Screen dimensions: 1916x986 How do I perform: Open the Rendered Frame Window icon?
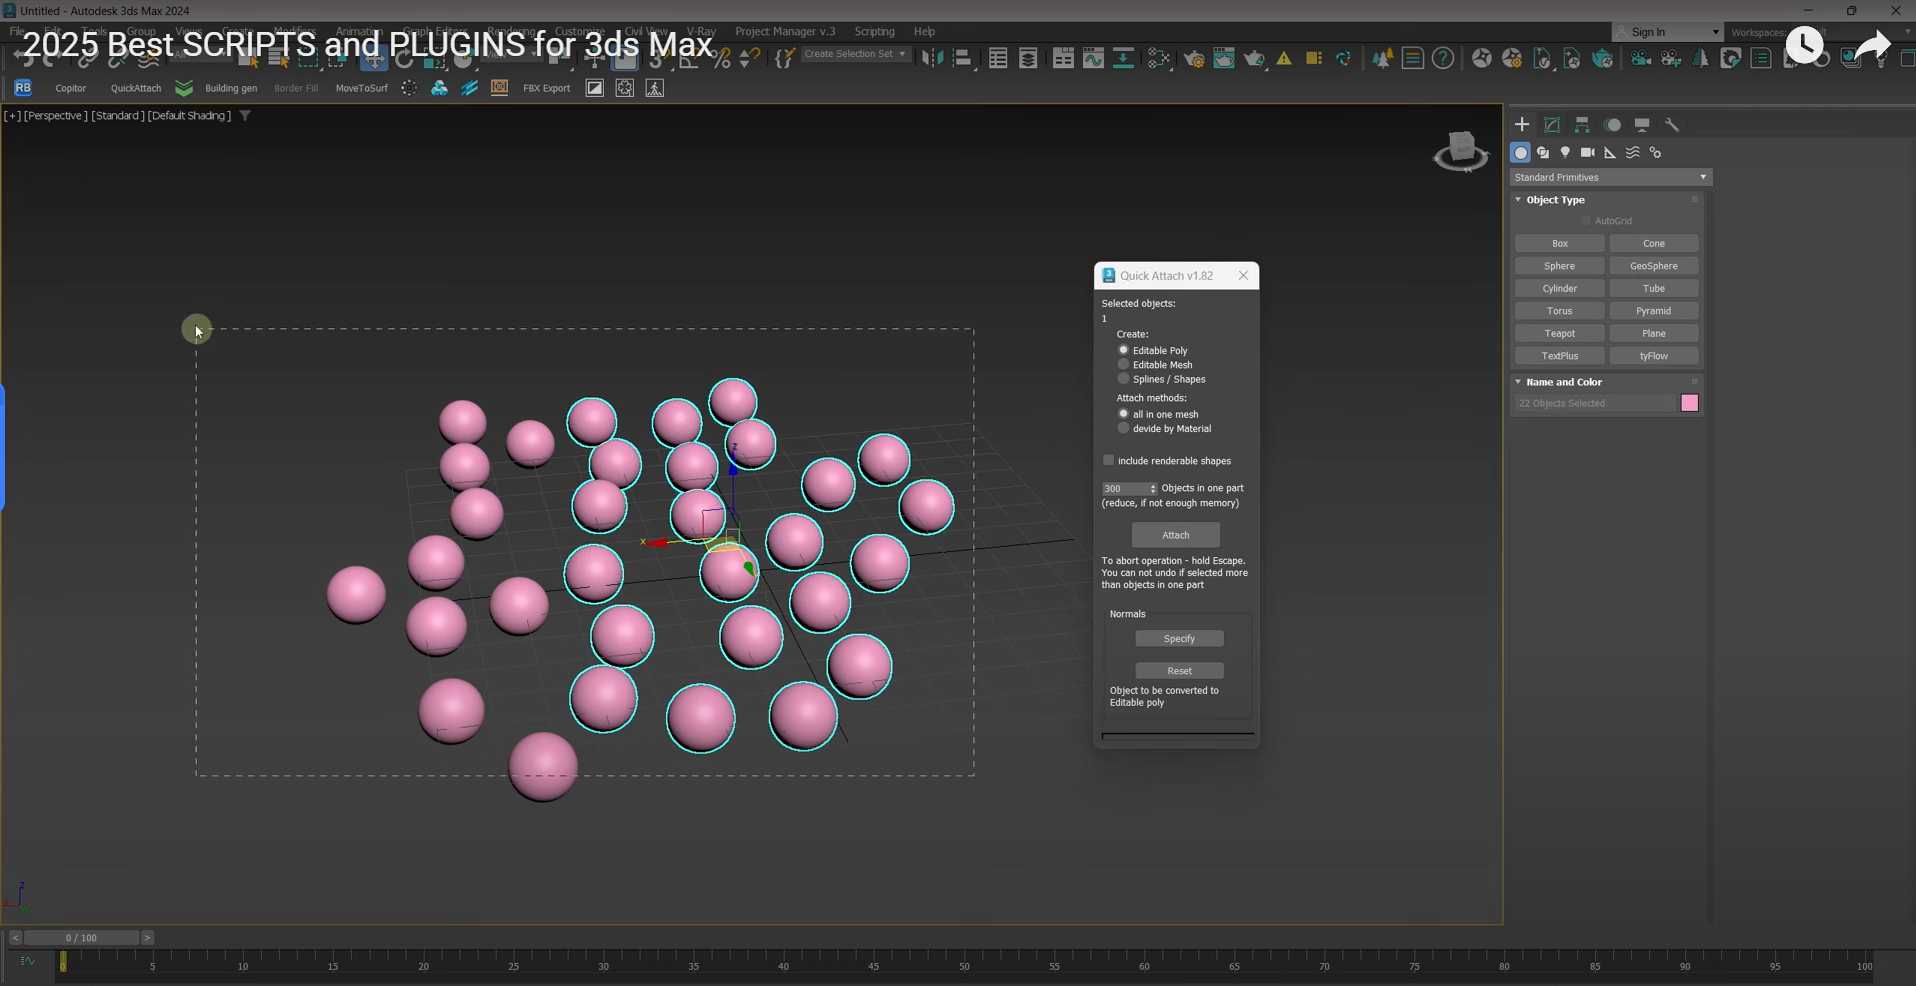tap(1224, 59)
